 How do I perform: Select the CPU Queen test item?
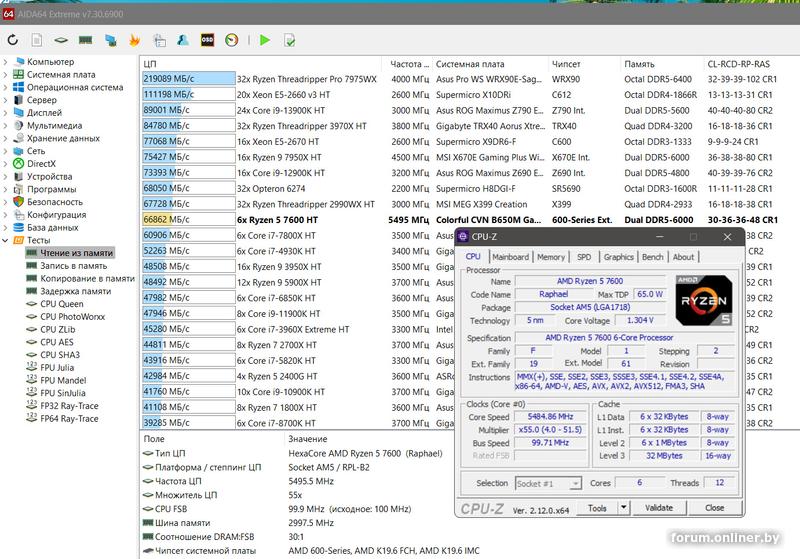click(x=61, y=304)
